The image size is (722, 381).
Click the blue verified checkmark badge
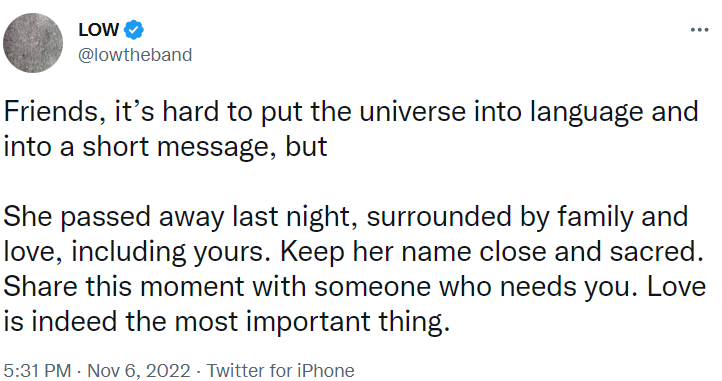[x=134, y=30]
